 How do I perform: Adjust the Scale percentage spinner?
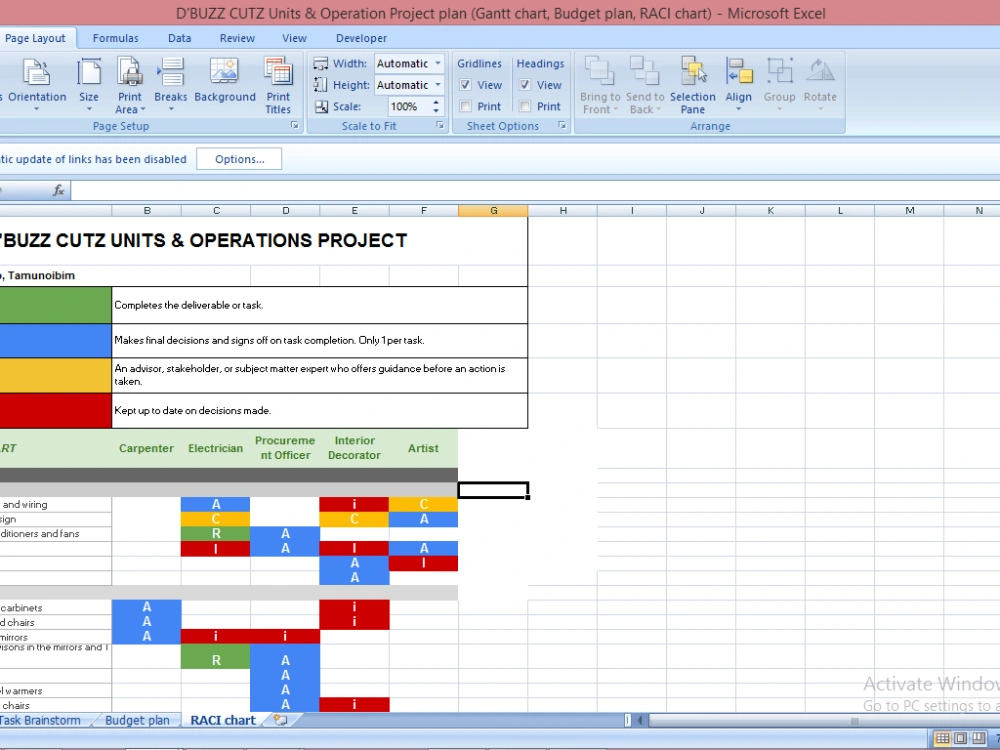tap(436, 107)
